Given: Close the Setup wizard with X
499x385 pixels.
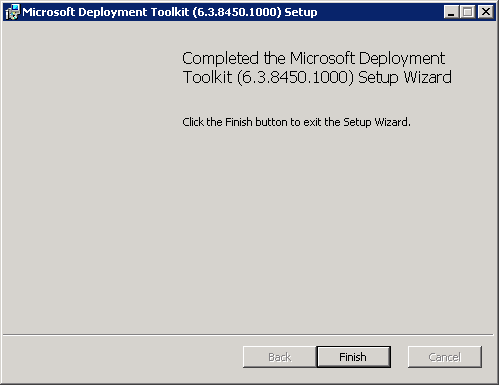Looking at the screenshot, I should click(x=486, y=12).
